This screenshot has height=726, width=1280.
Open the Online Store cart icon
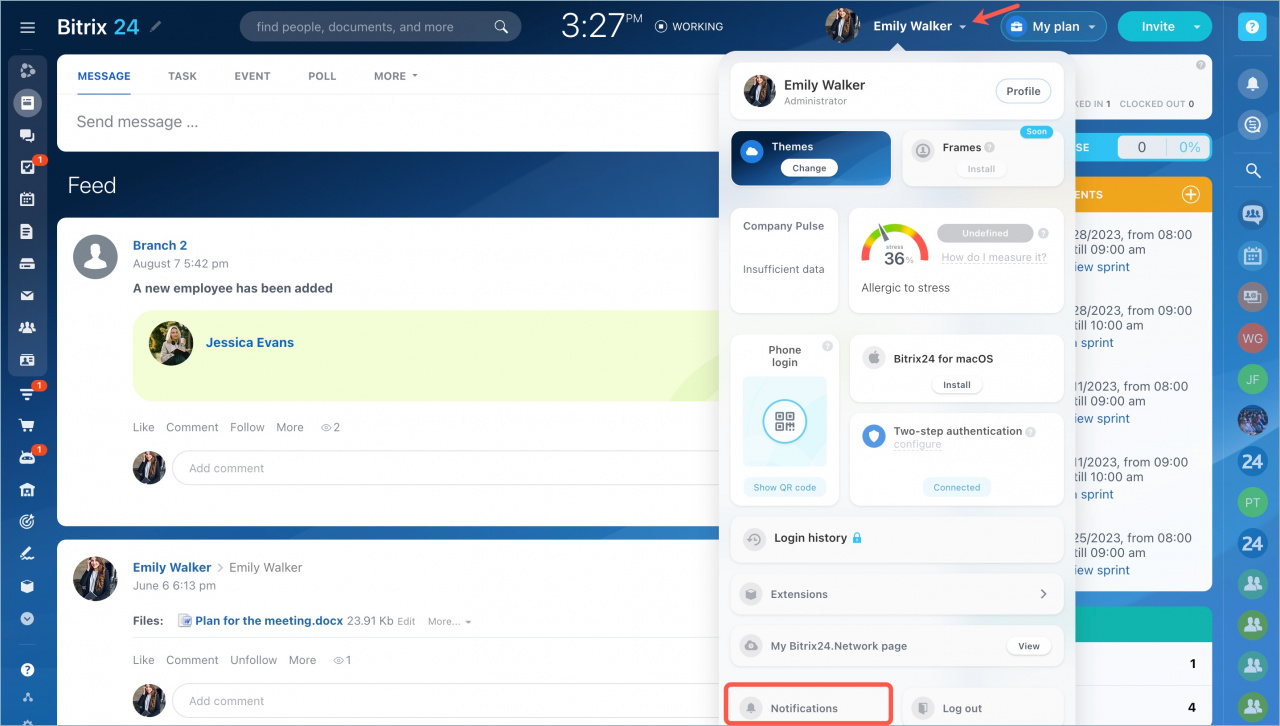click(28, 426)
